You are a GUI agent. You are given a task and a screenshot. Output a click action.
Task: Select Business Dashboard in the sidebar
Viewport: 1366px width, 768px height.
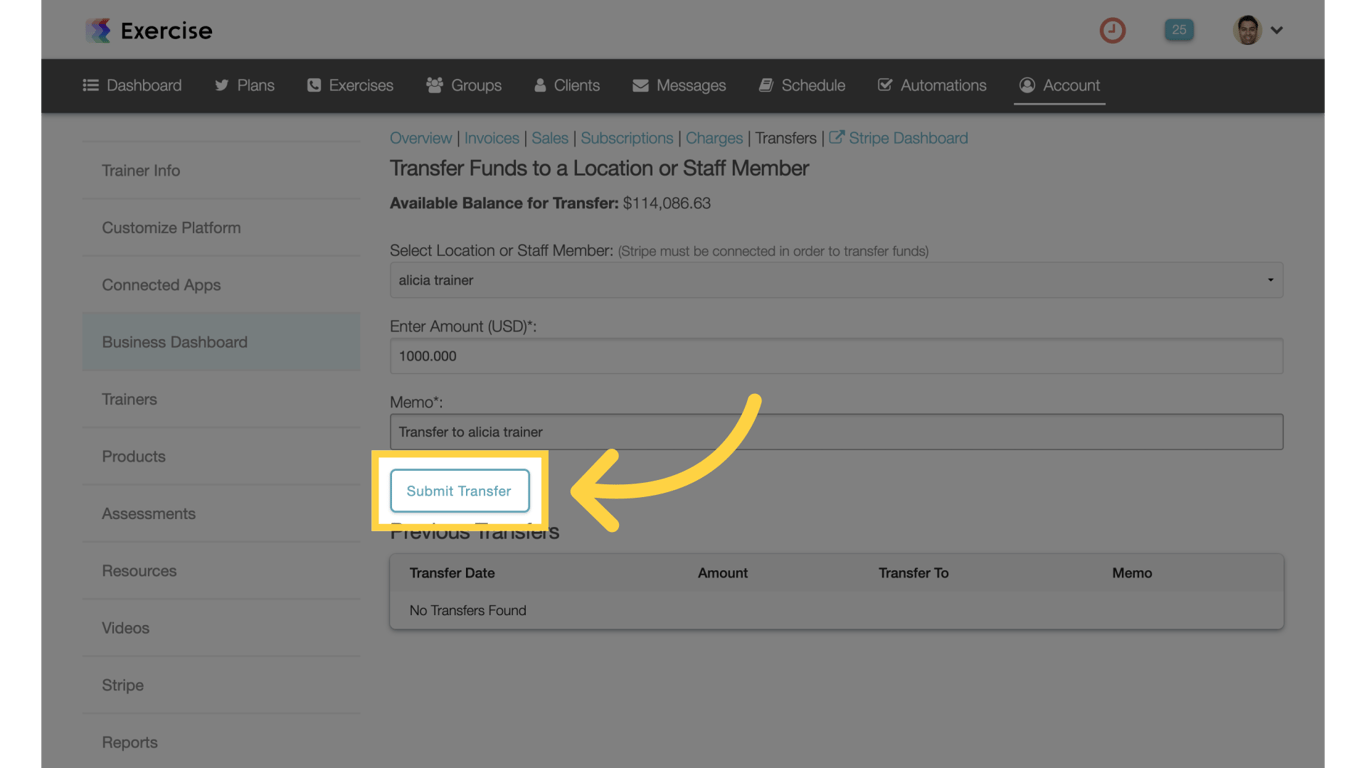[174, 341]
